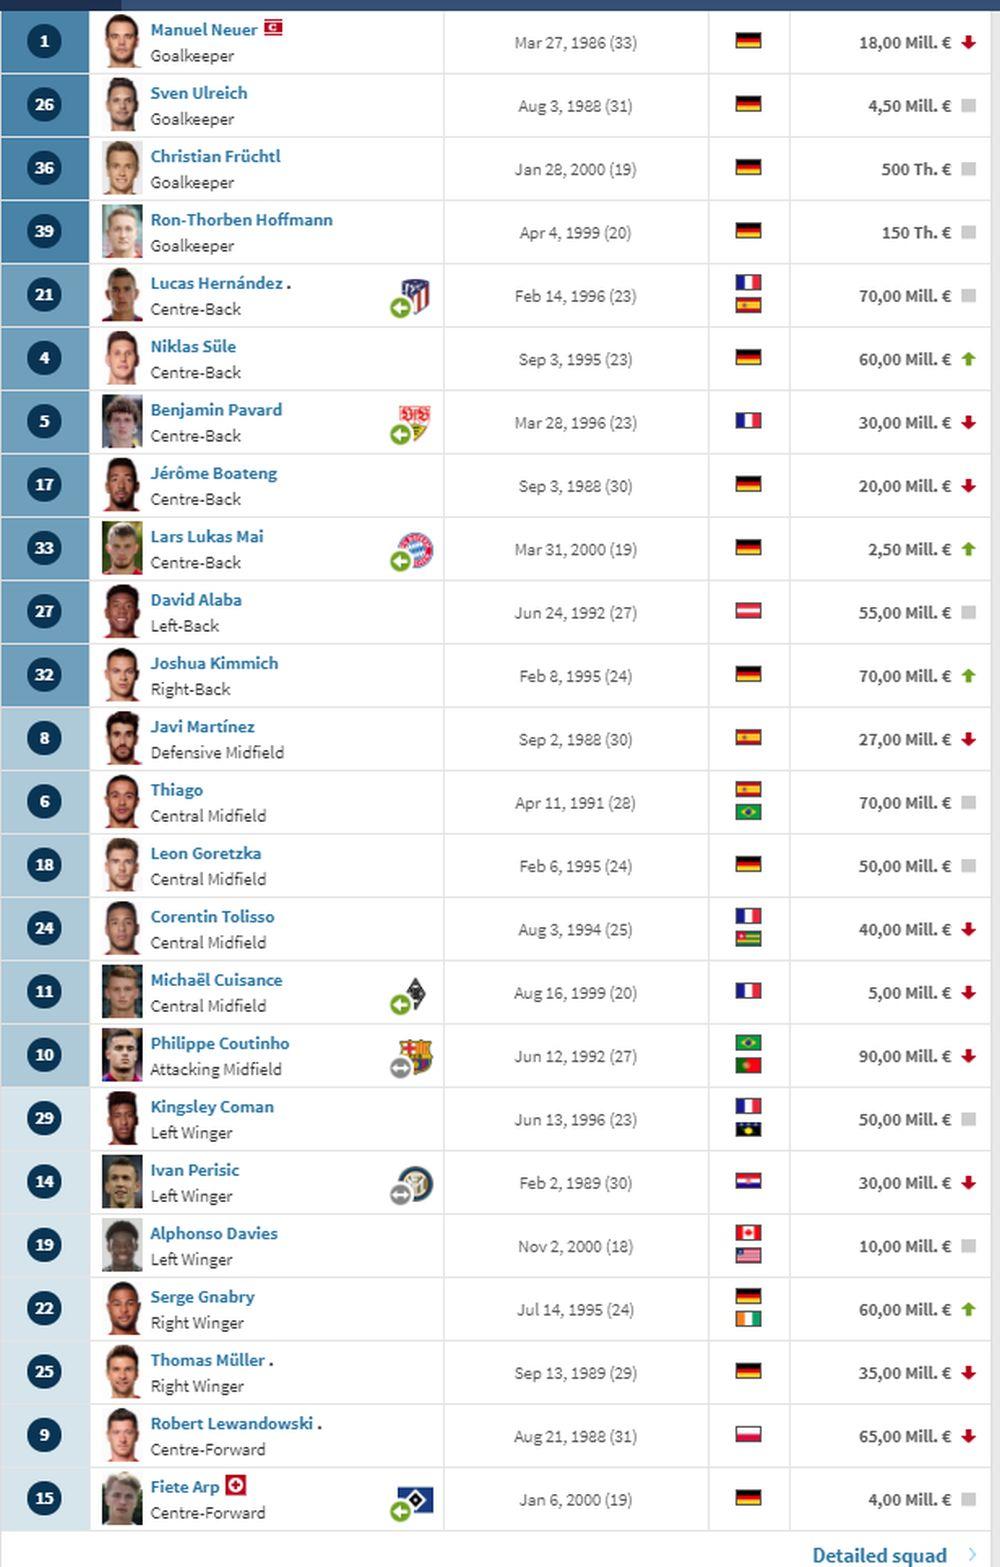Click the Hamburger SV crest beside Fiete Arp
Image resolution: width=1000 pixels, height=1567 pixels.
417,1500
